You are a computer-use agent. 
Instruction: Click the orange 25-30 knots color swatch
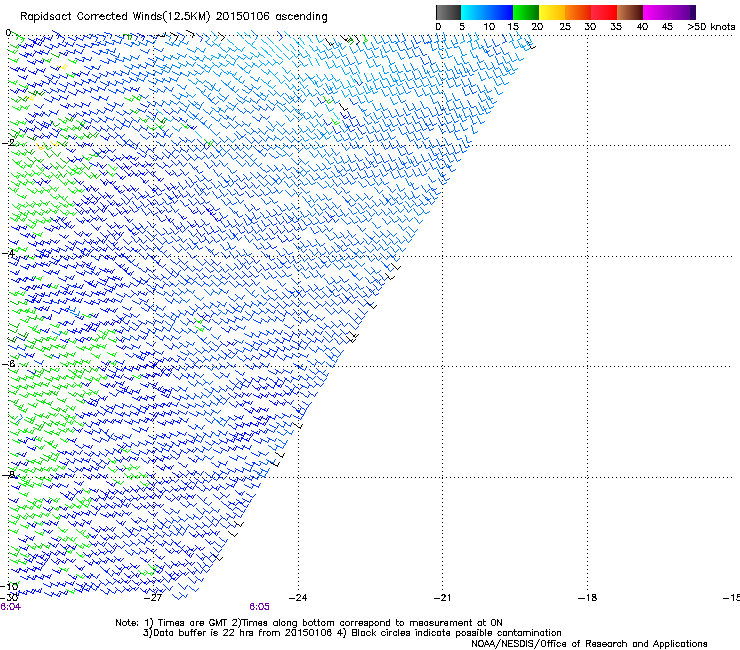click(578, 12)
